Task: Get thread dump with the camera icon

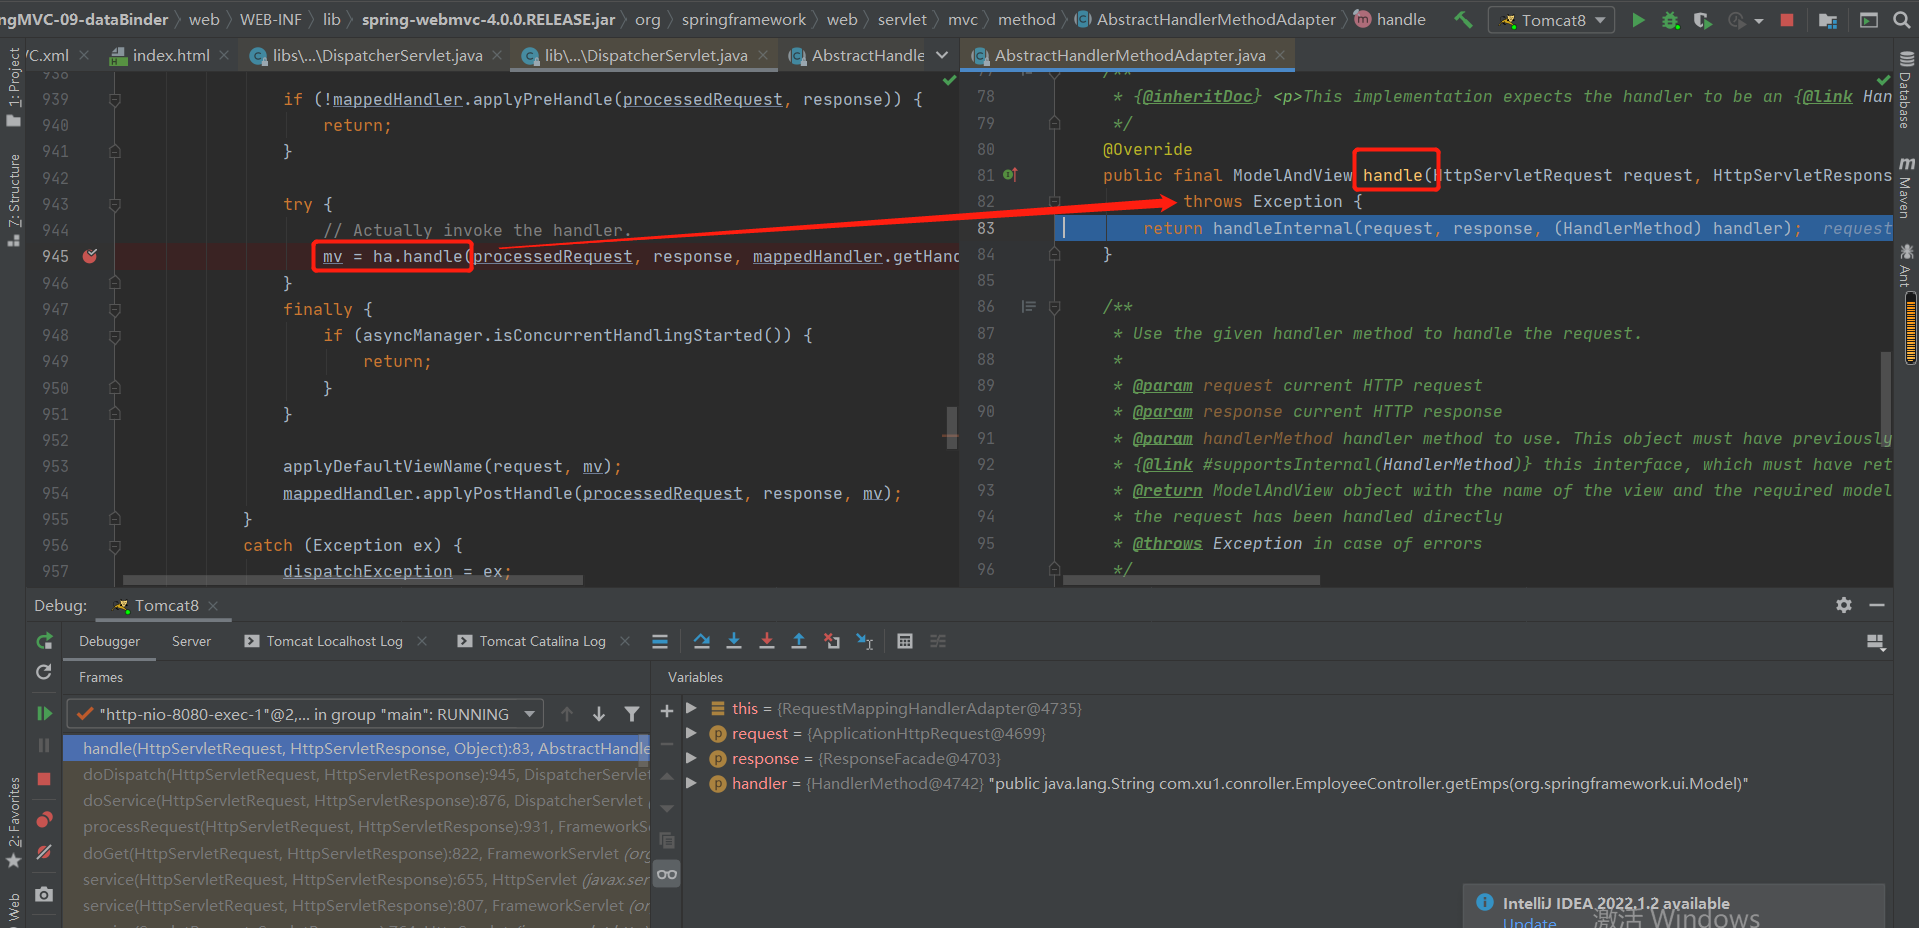Action: (44, 894)
